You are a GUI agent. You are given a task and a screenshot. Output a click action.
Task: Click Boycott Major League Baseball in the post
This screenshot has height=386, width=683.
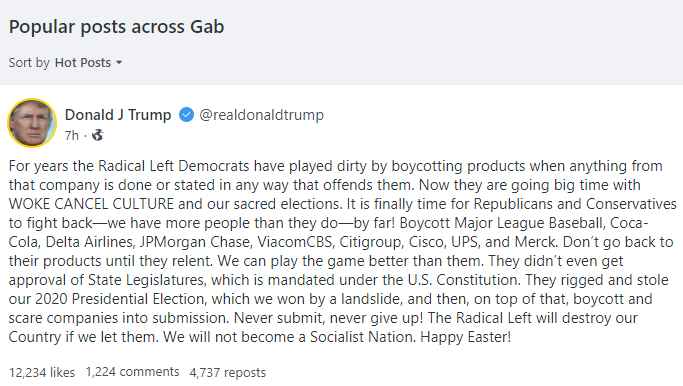tap(501, 223)
